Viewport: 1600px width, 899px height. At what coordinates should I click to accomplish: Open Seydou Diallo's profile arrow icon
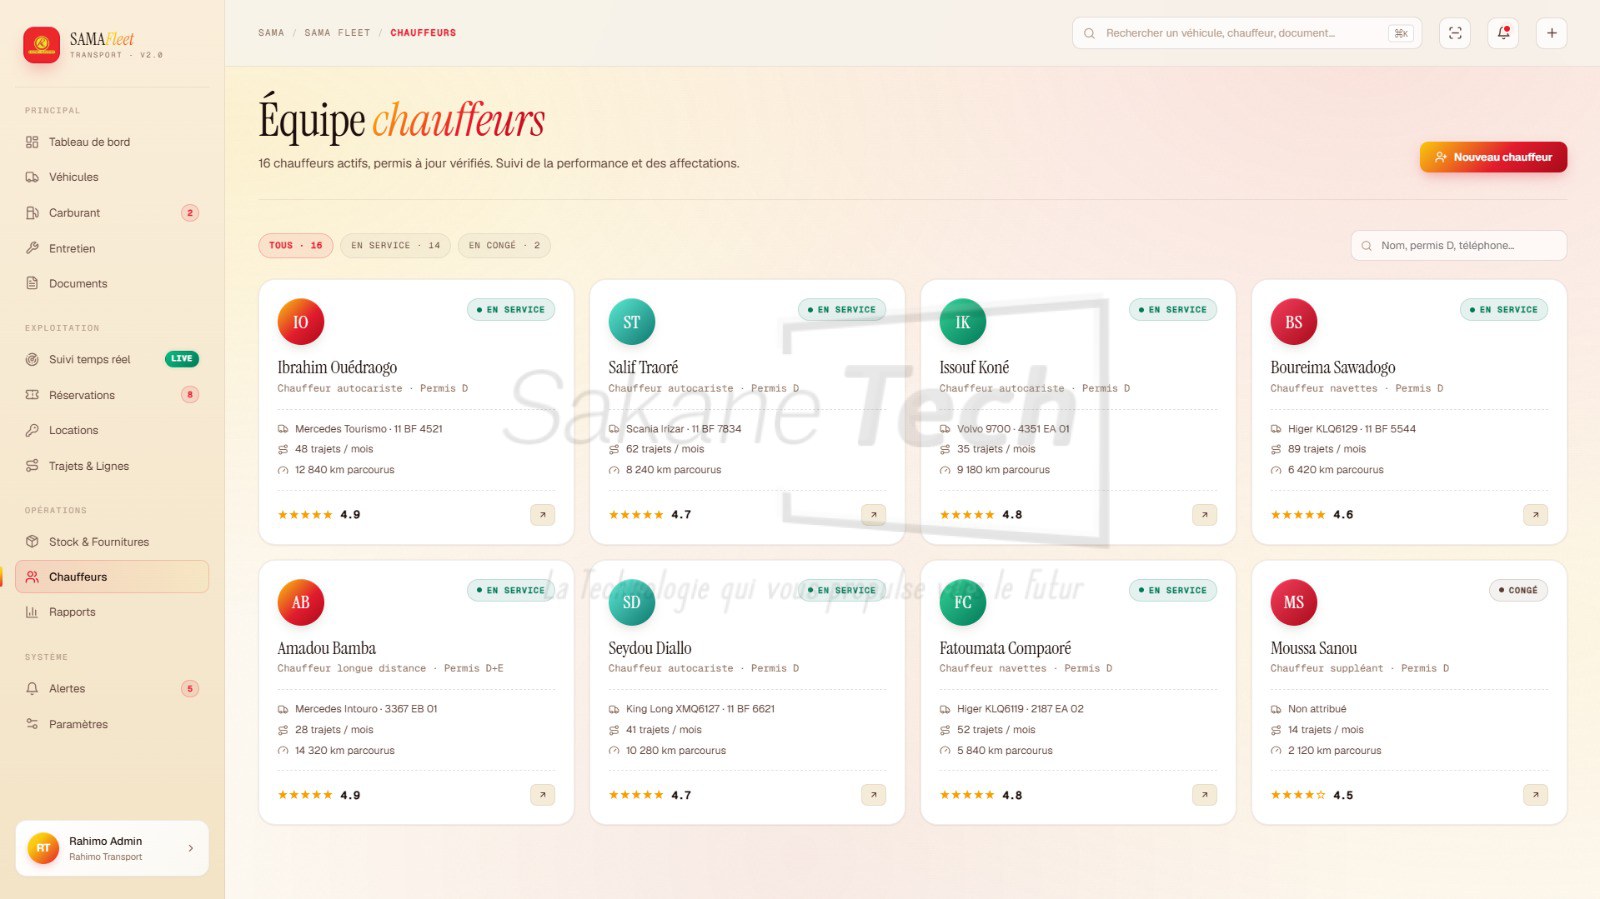[x=873, y=795]
